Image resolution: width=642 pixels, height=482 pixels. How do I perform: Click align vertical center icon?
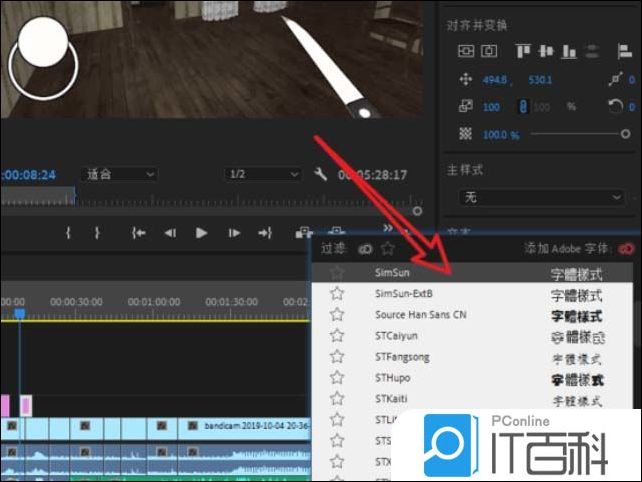coord(546,51)
